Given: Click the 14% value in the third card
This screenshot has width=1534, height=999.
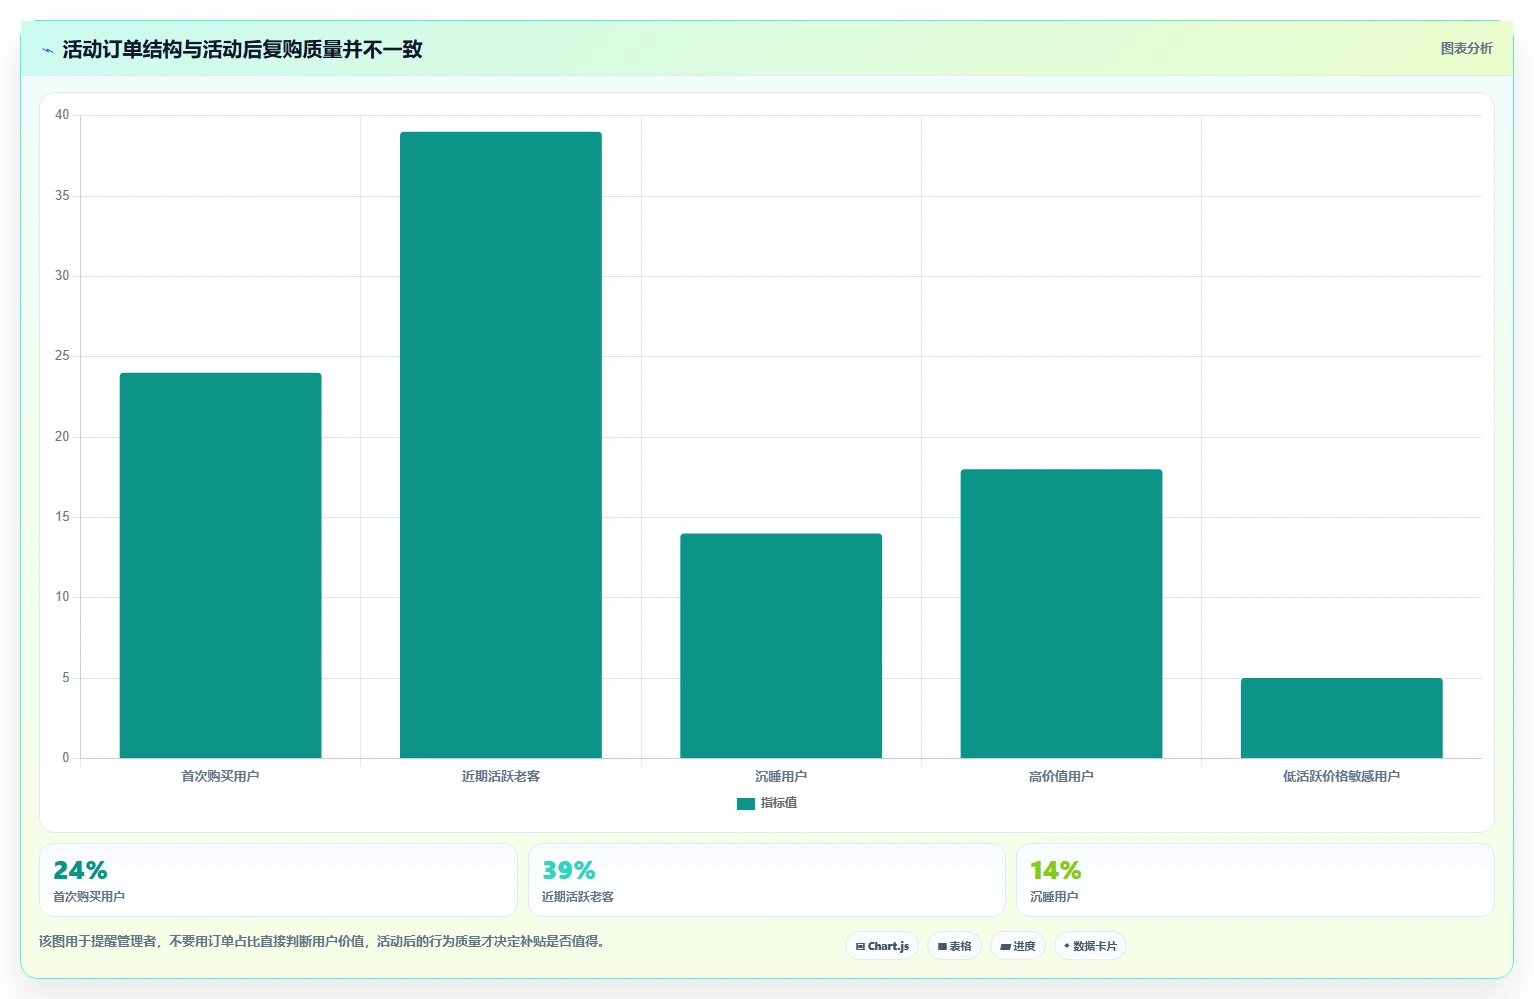Looking at the screenshot, I should [x=1056, y=870].
